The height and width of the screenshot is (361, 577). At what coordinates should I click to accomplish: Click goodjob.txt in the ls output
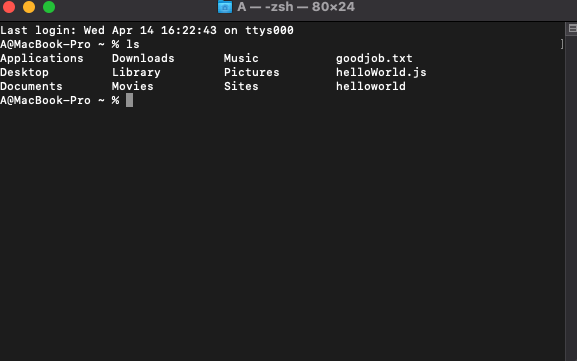pos(374,59)
